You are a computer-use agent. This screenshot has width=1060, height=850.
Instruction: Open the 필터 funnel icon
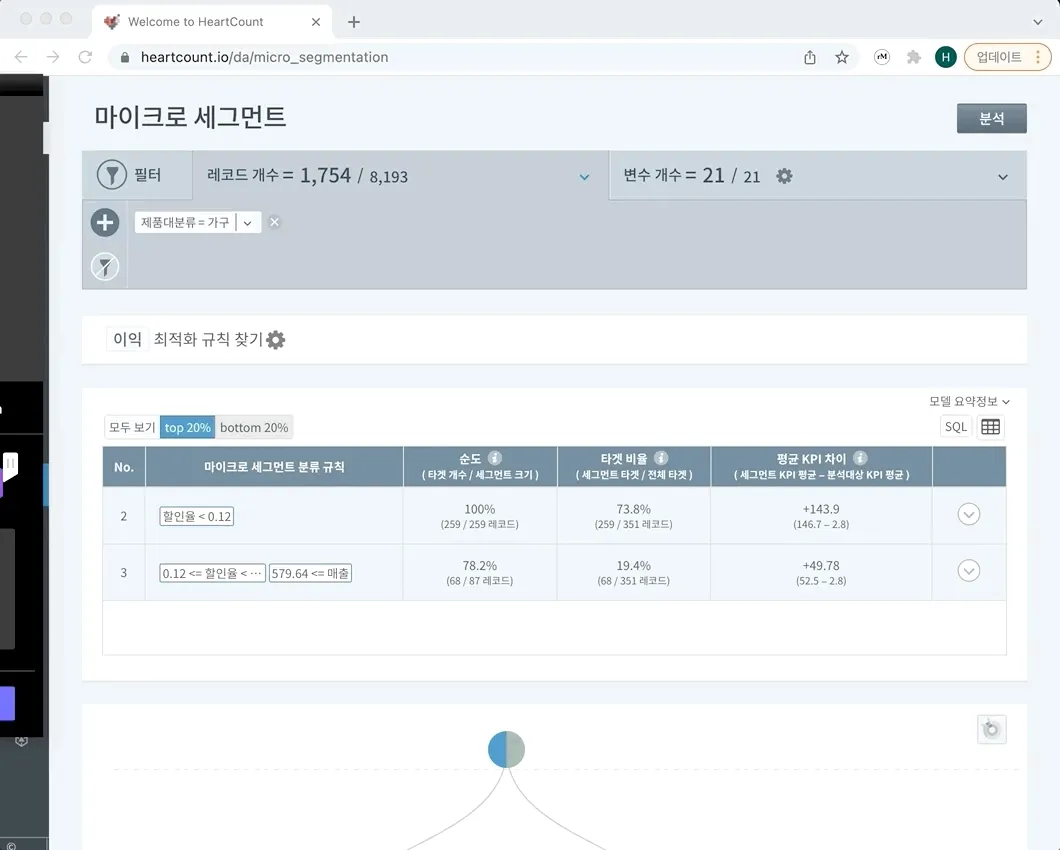[112, 174]
